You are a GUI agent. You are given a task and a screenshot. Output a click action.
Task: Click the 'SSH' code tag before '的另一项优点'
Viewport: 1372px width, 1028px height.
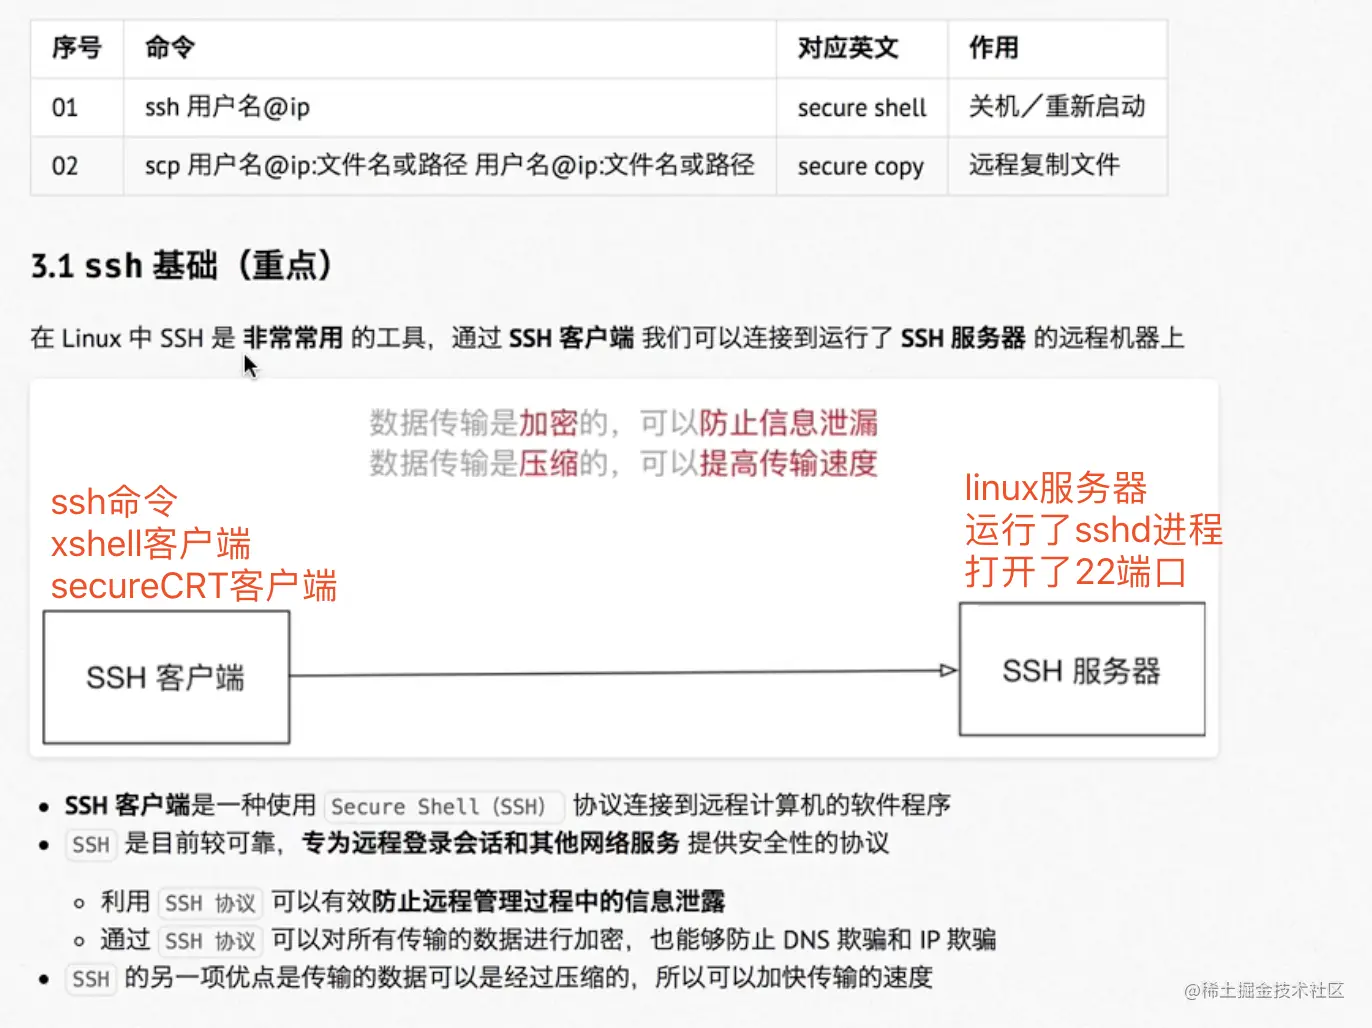click(x=91, y=978)
